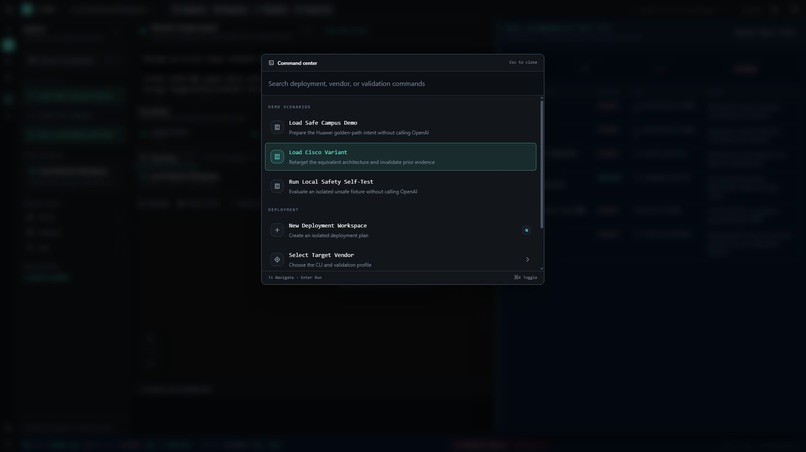Click the Command center header icon

point(271,63)
